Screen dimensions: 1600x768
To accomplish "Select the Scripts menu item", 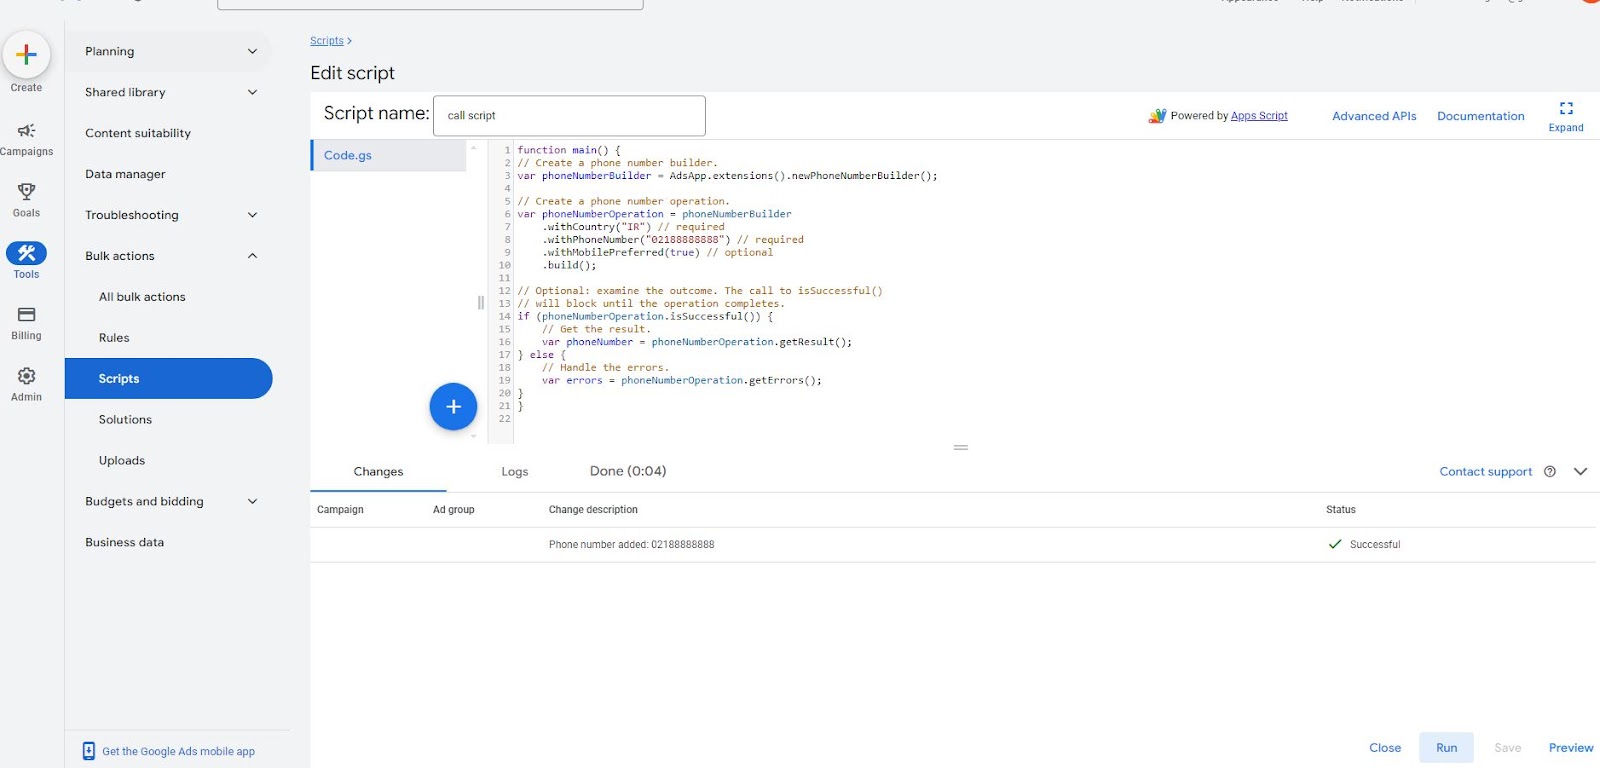I will click(168, 379).
